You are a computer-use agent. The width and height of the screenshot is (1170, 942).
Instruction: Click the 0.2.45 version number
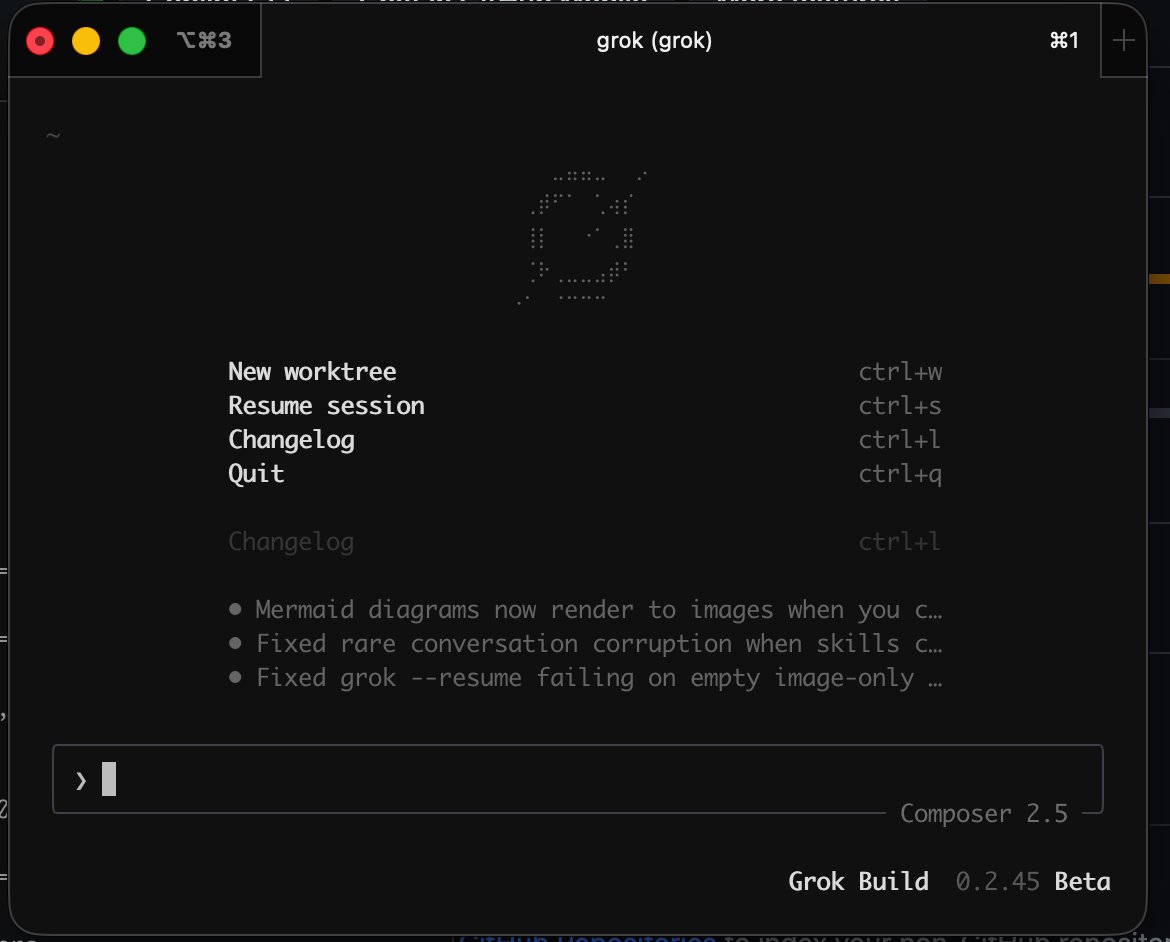(x=997, y=882)
